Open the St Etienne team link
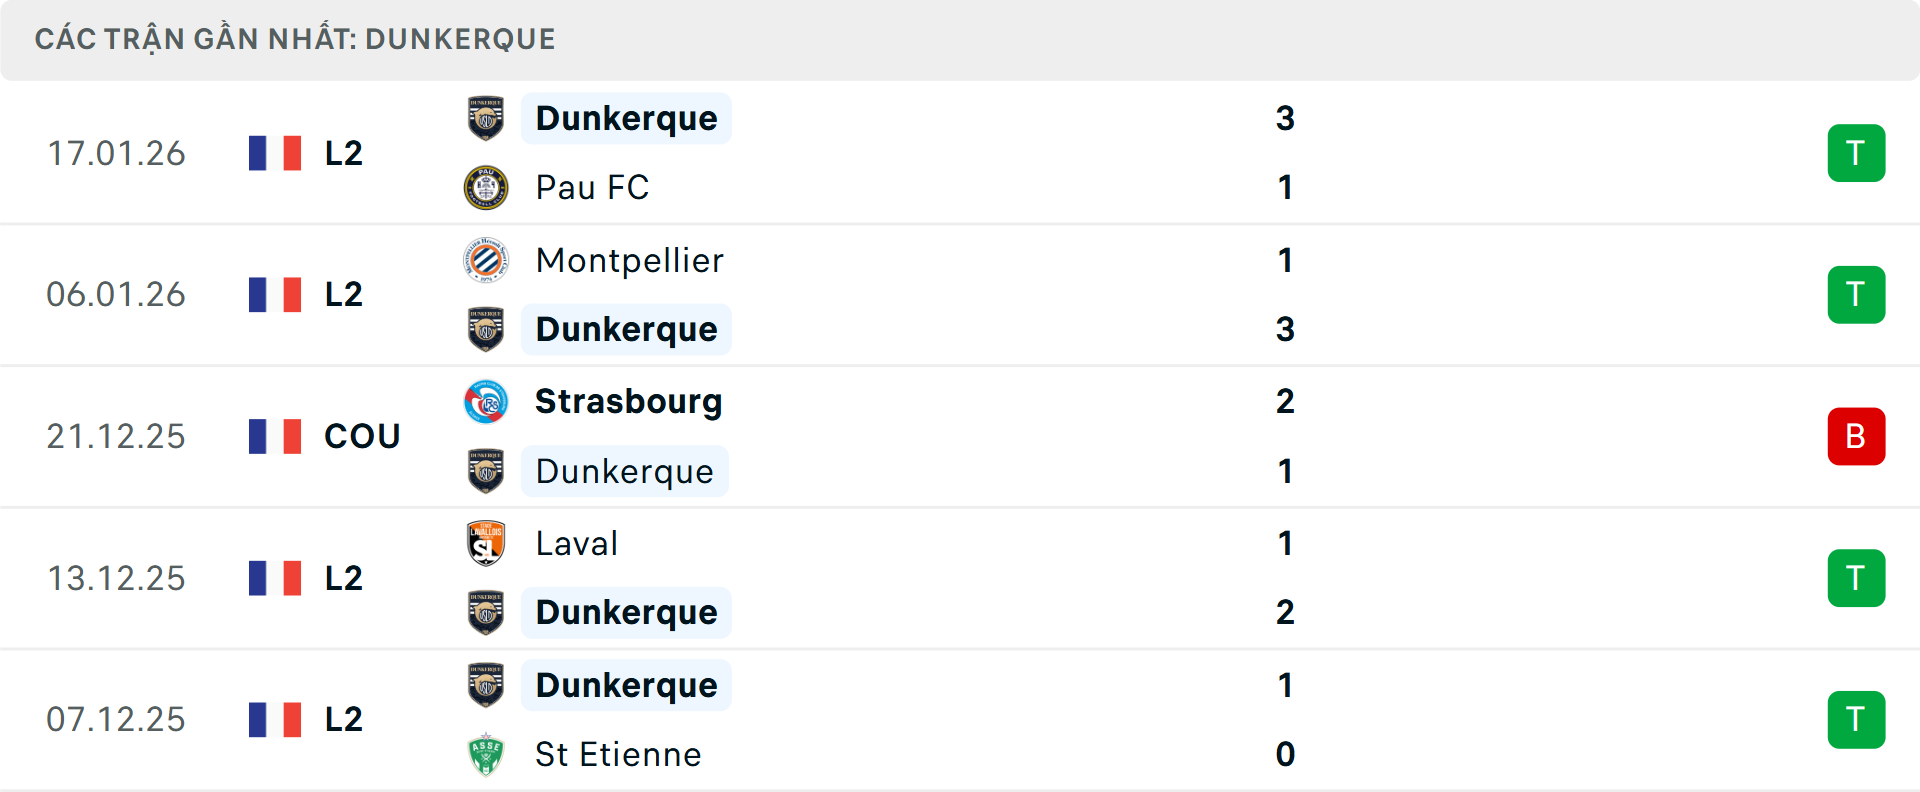The image size is (1920, 792). tap(618, 755)
